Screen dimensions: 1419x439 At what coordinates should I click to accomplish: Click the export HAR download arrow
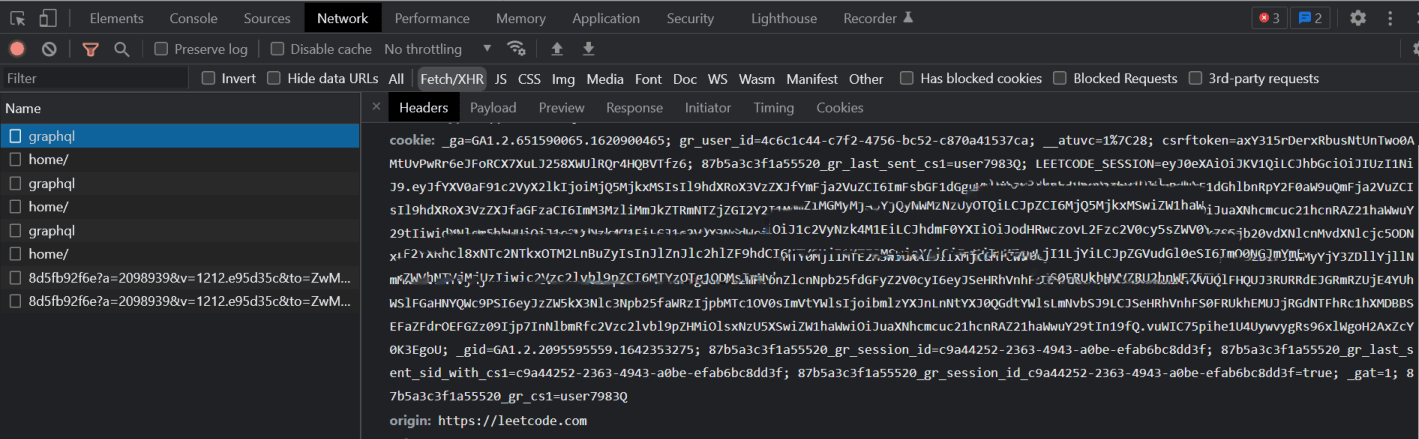click(x=589, y=49)
